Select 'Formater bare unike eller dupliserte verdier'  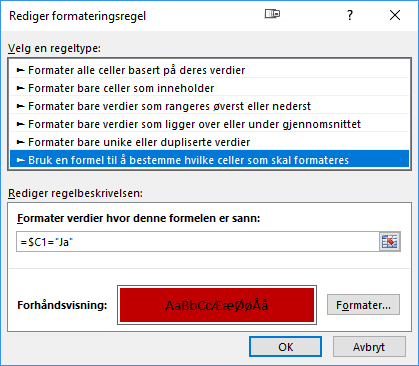[x=209, y=142]
